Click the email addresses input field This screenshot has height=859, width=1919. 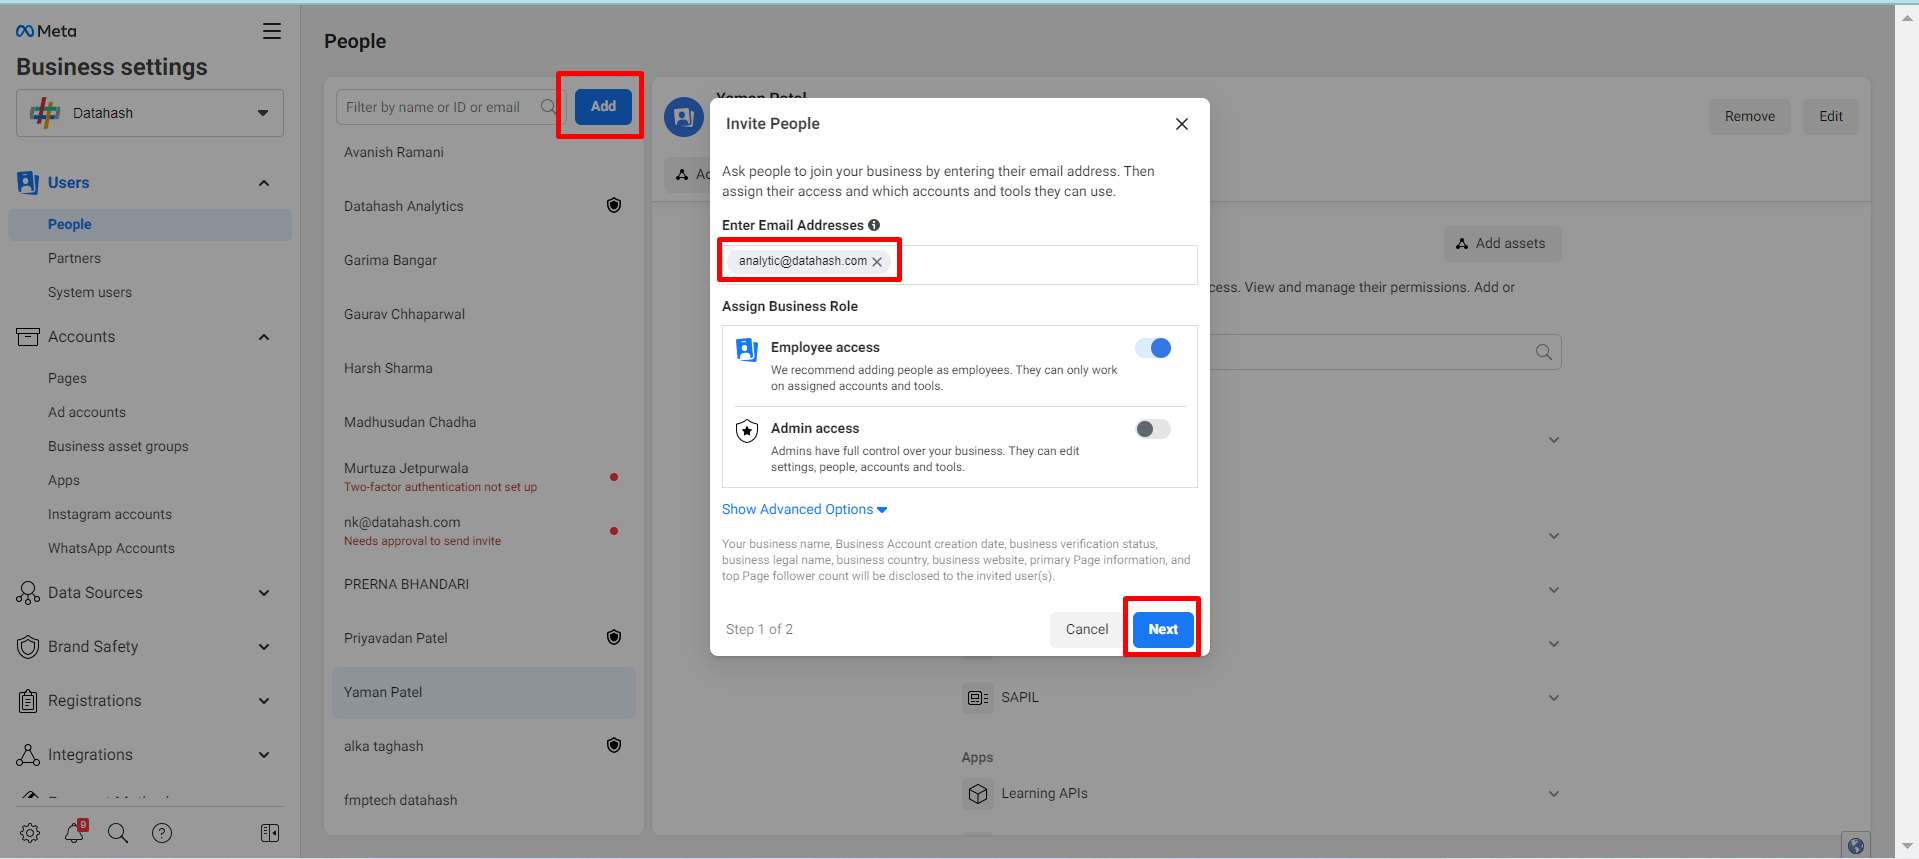[959, 264]
